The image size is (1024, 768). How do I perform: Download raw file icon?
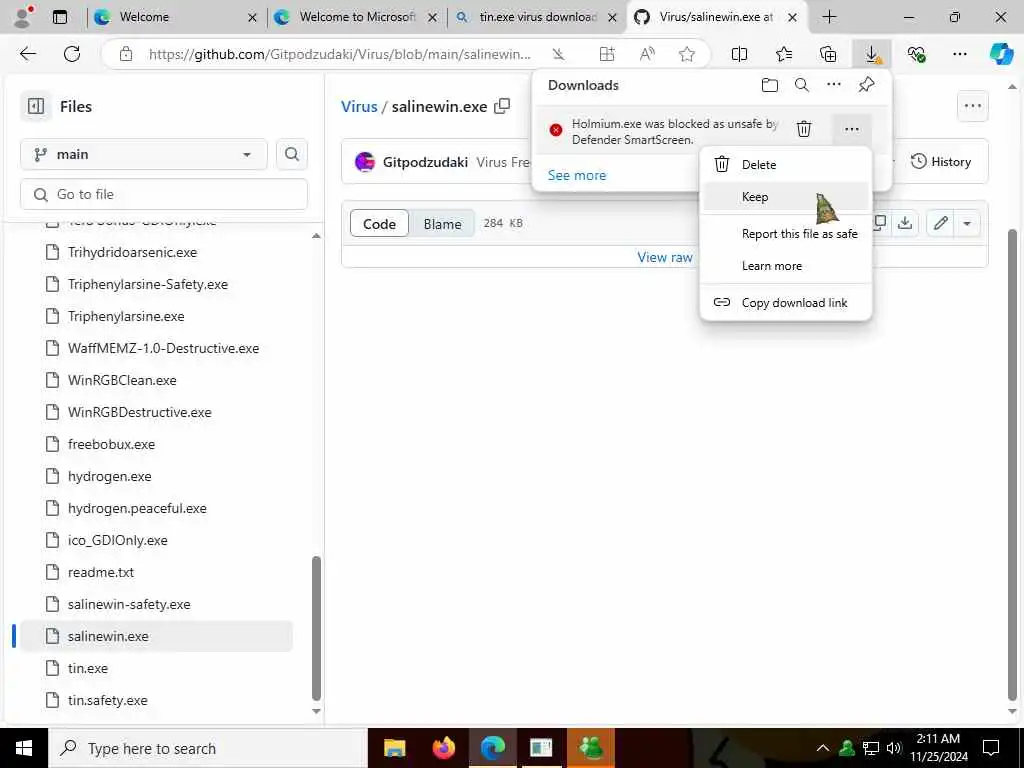click(x=904, y=223)
